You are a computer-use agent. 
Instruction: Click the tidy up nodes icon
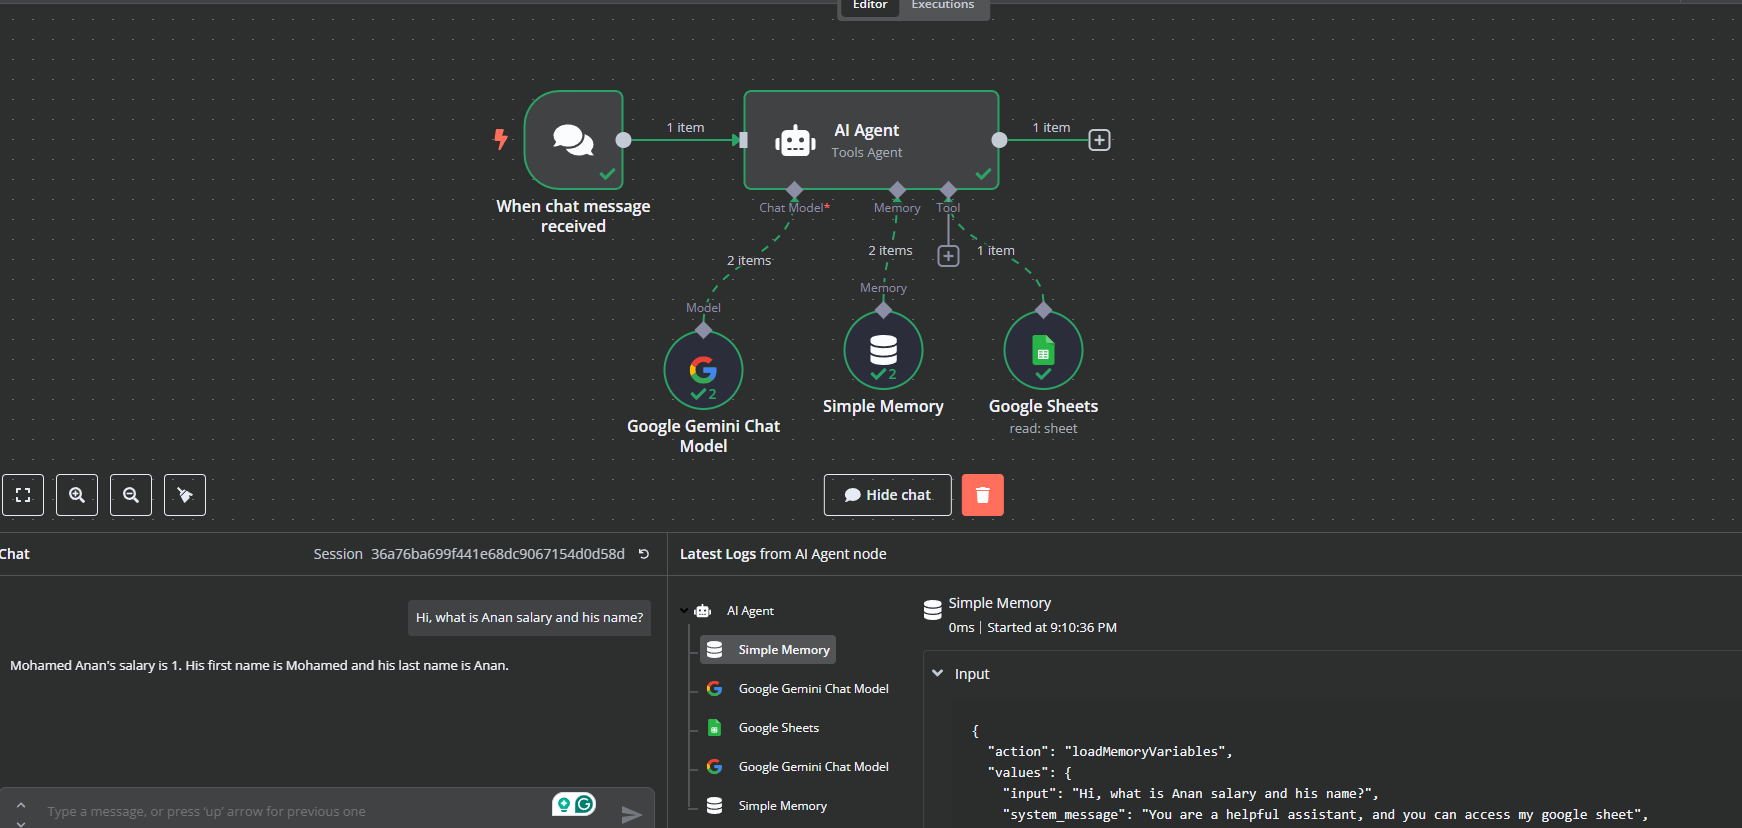click(185, 495)
